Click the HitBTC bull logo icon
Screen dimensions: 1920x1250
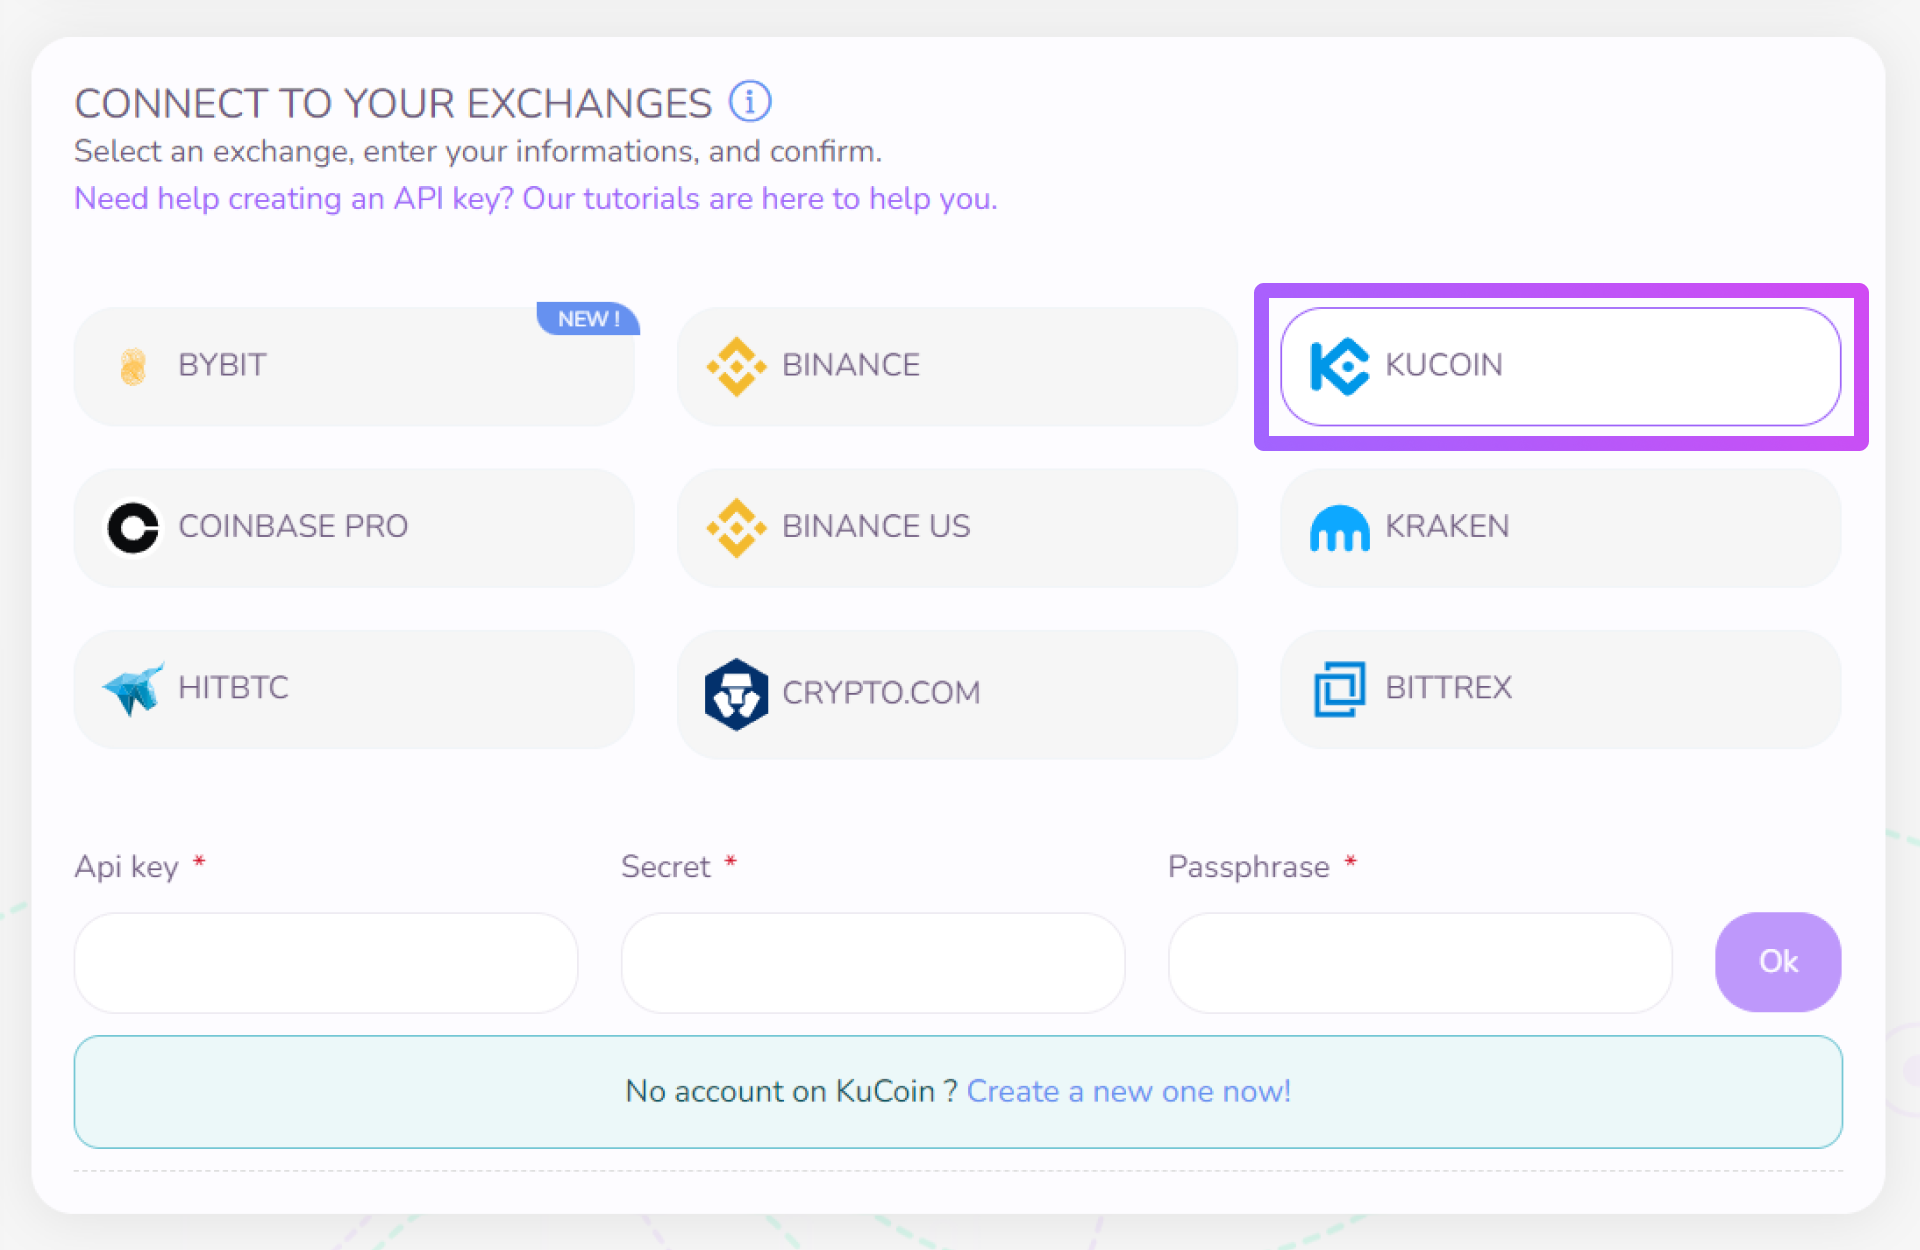click(134, 689)
